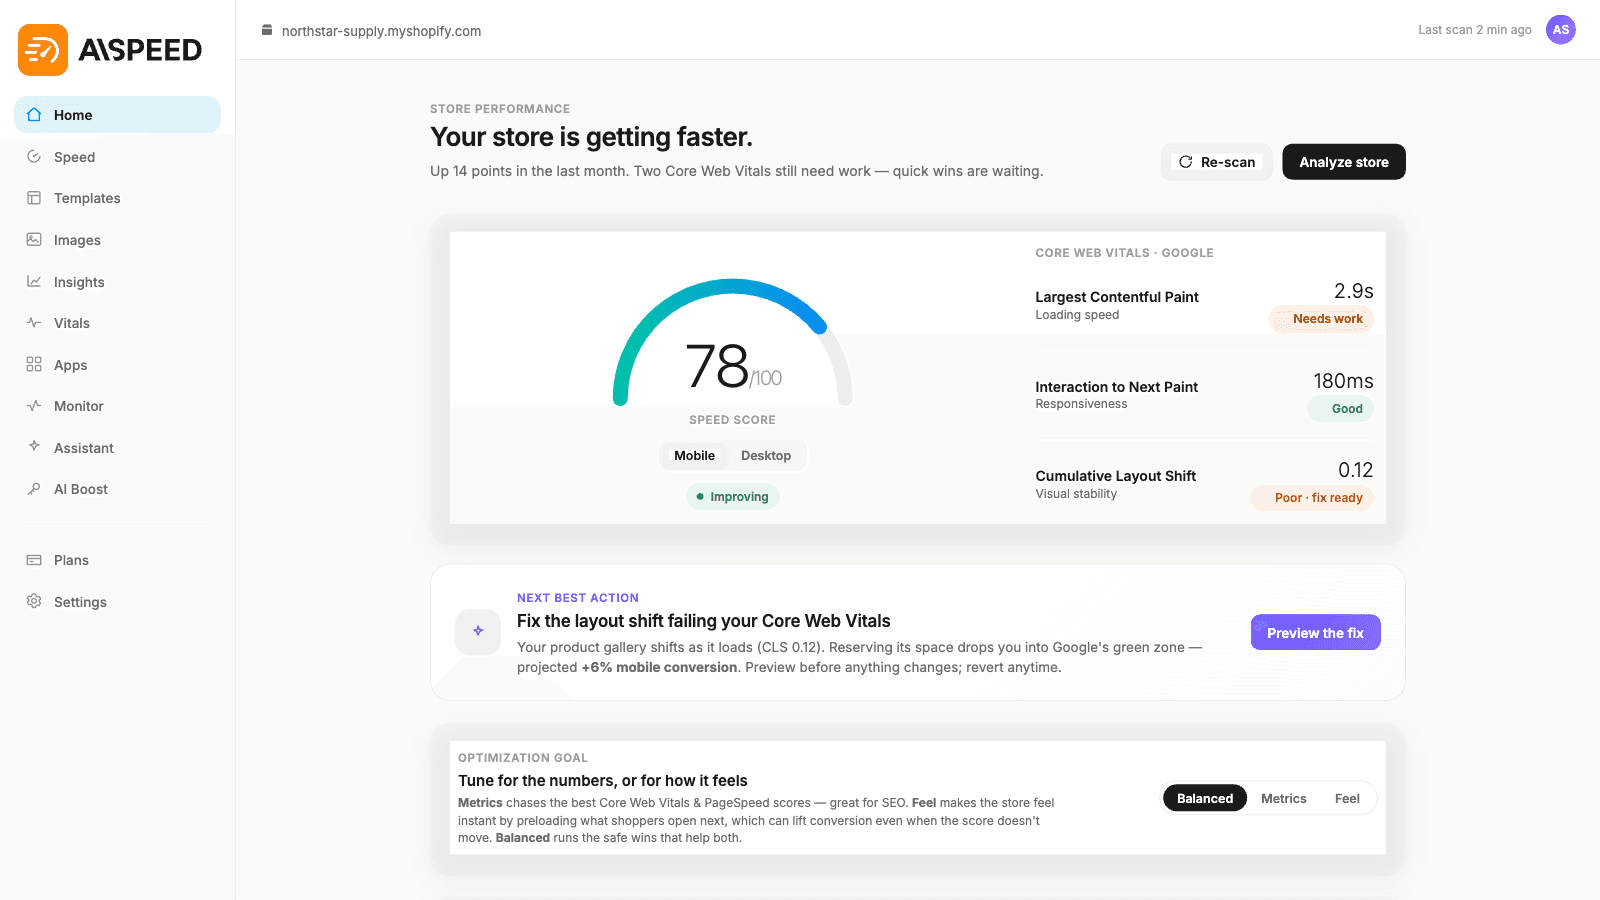
Task: Click the Assistant sparkle icon
Action: pyautogui.click(x=34, y=446)
